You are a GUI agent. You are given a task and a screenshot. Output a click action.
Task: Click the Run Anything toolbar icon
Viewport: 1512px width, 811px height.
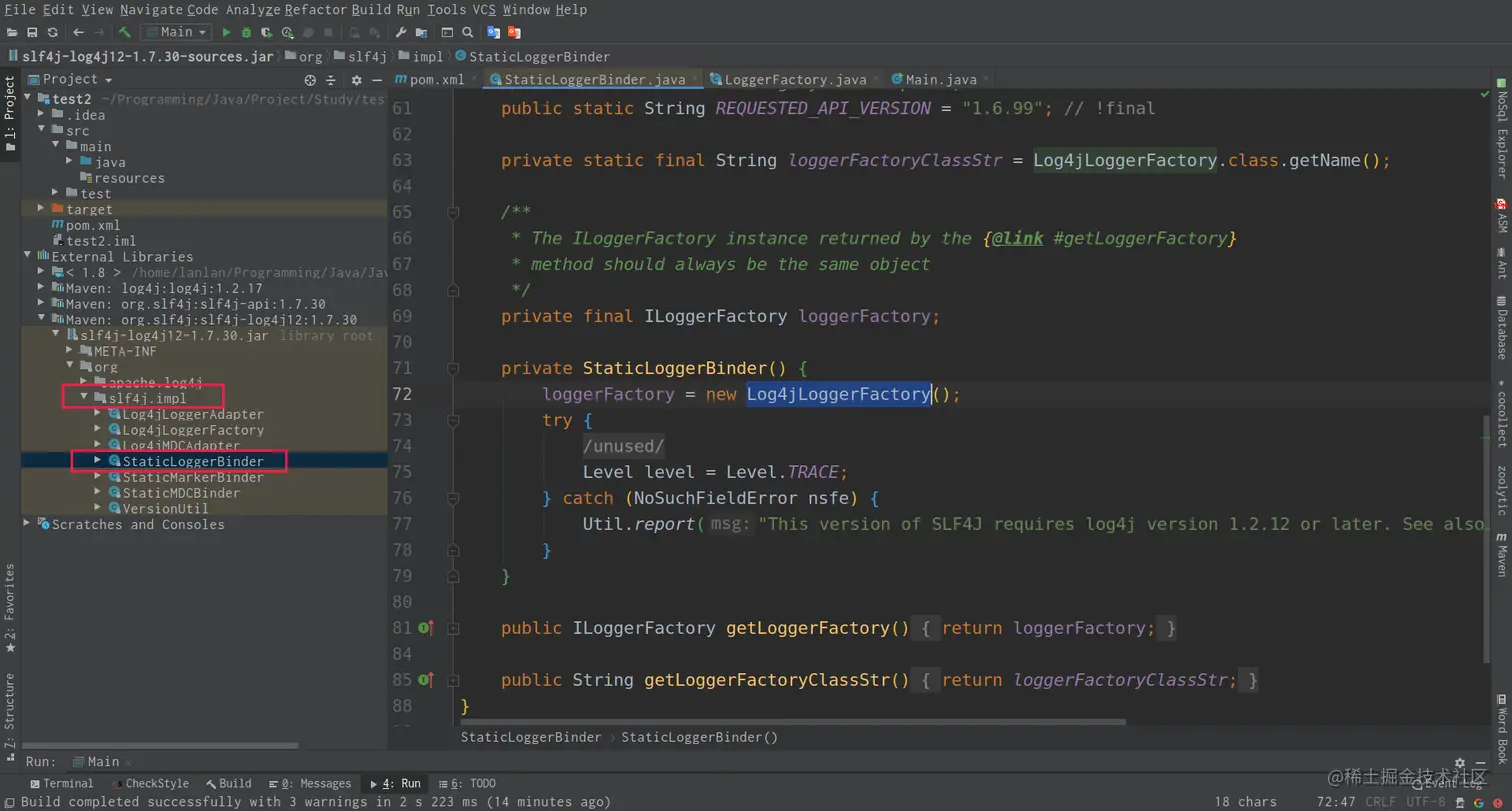point(447,33)
